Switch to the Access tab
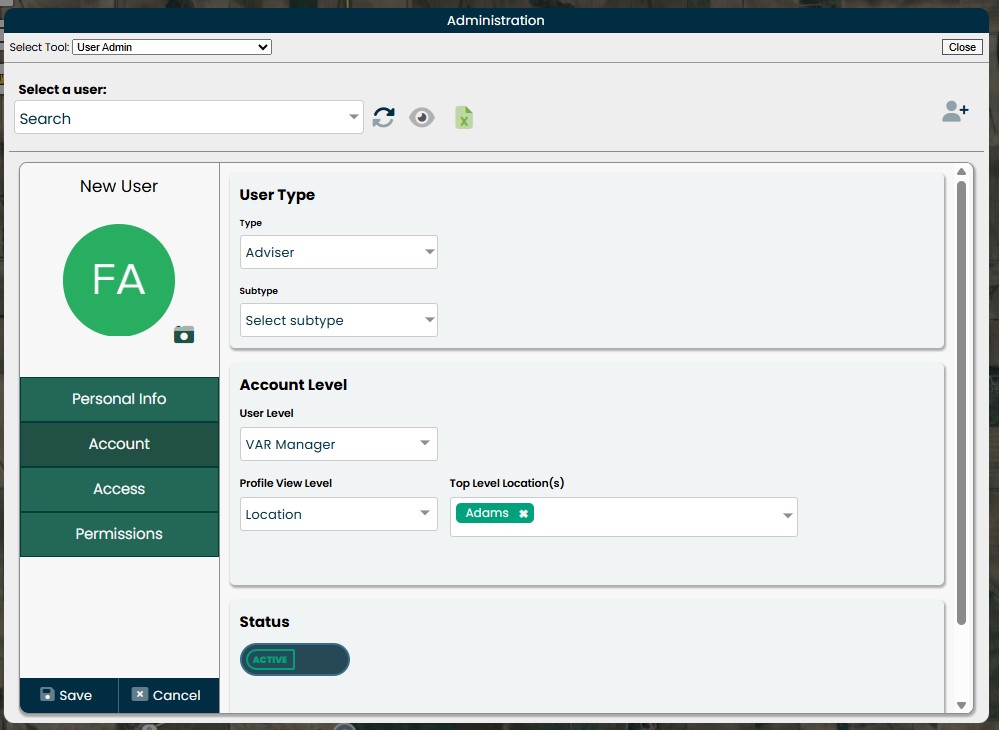The width and height of the screenshot is (999, 730). (119, 489)
